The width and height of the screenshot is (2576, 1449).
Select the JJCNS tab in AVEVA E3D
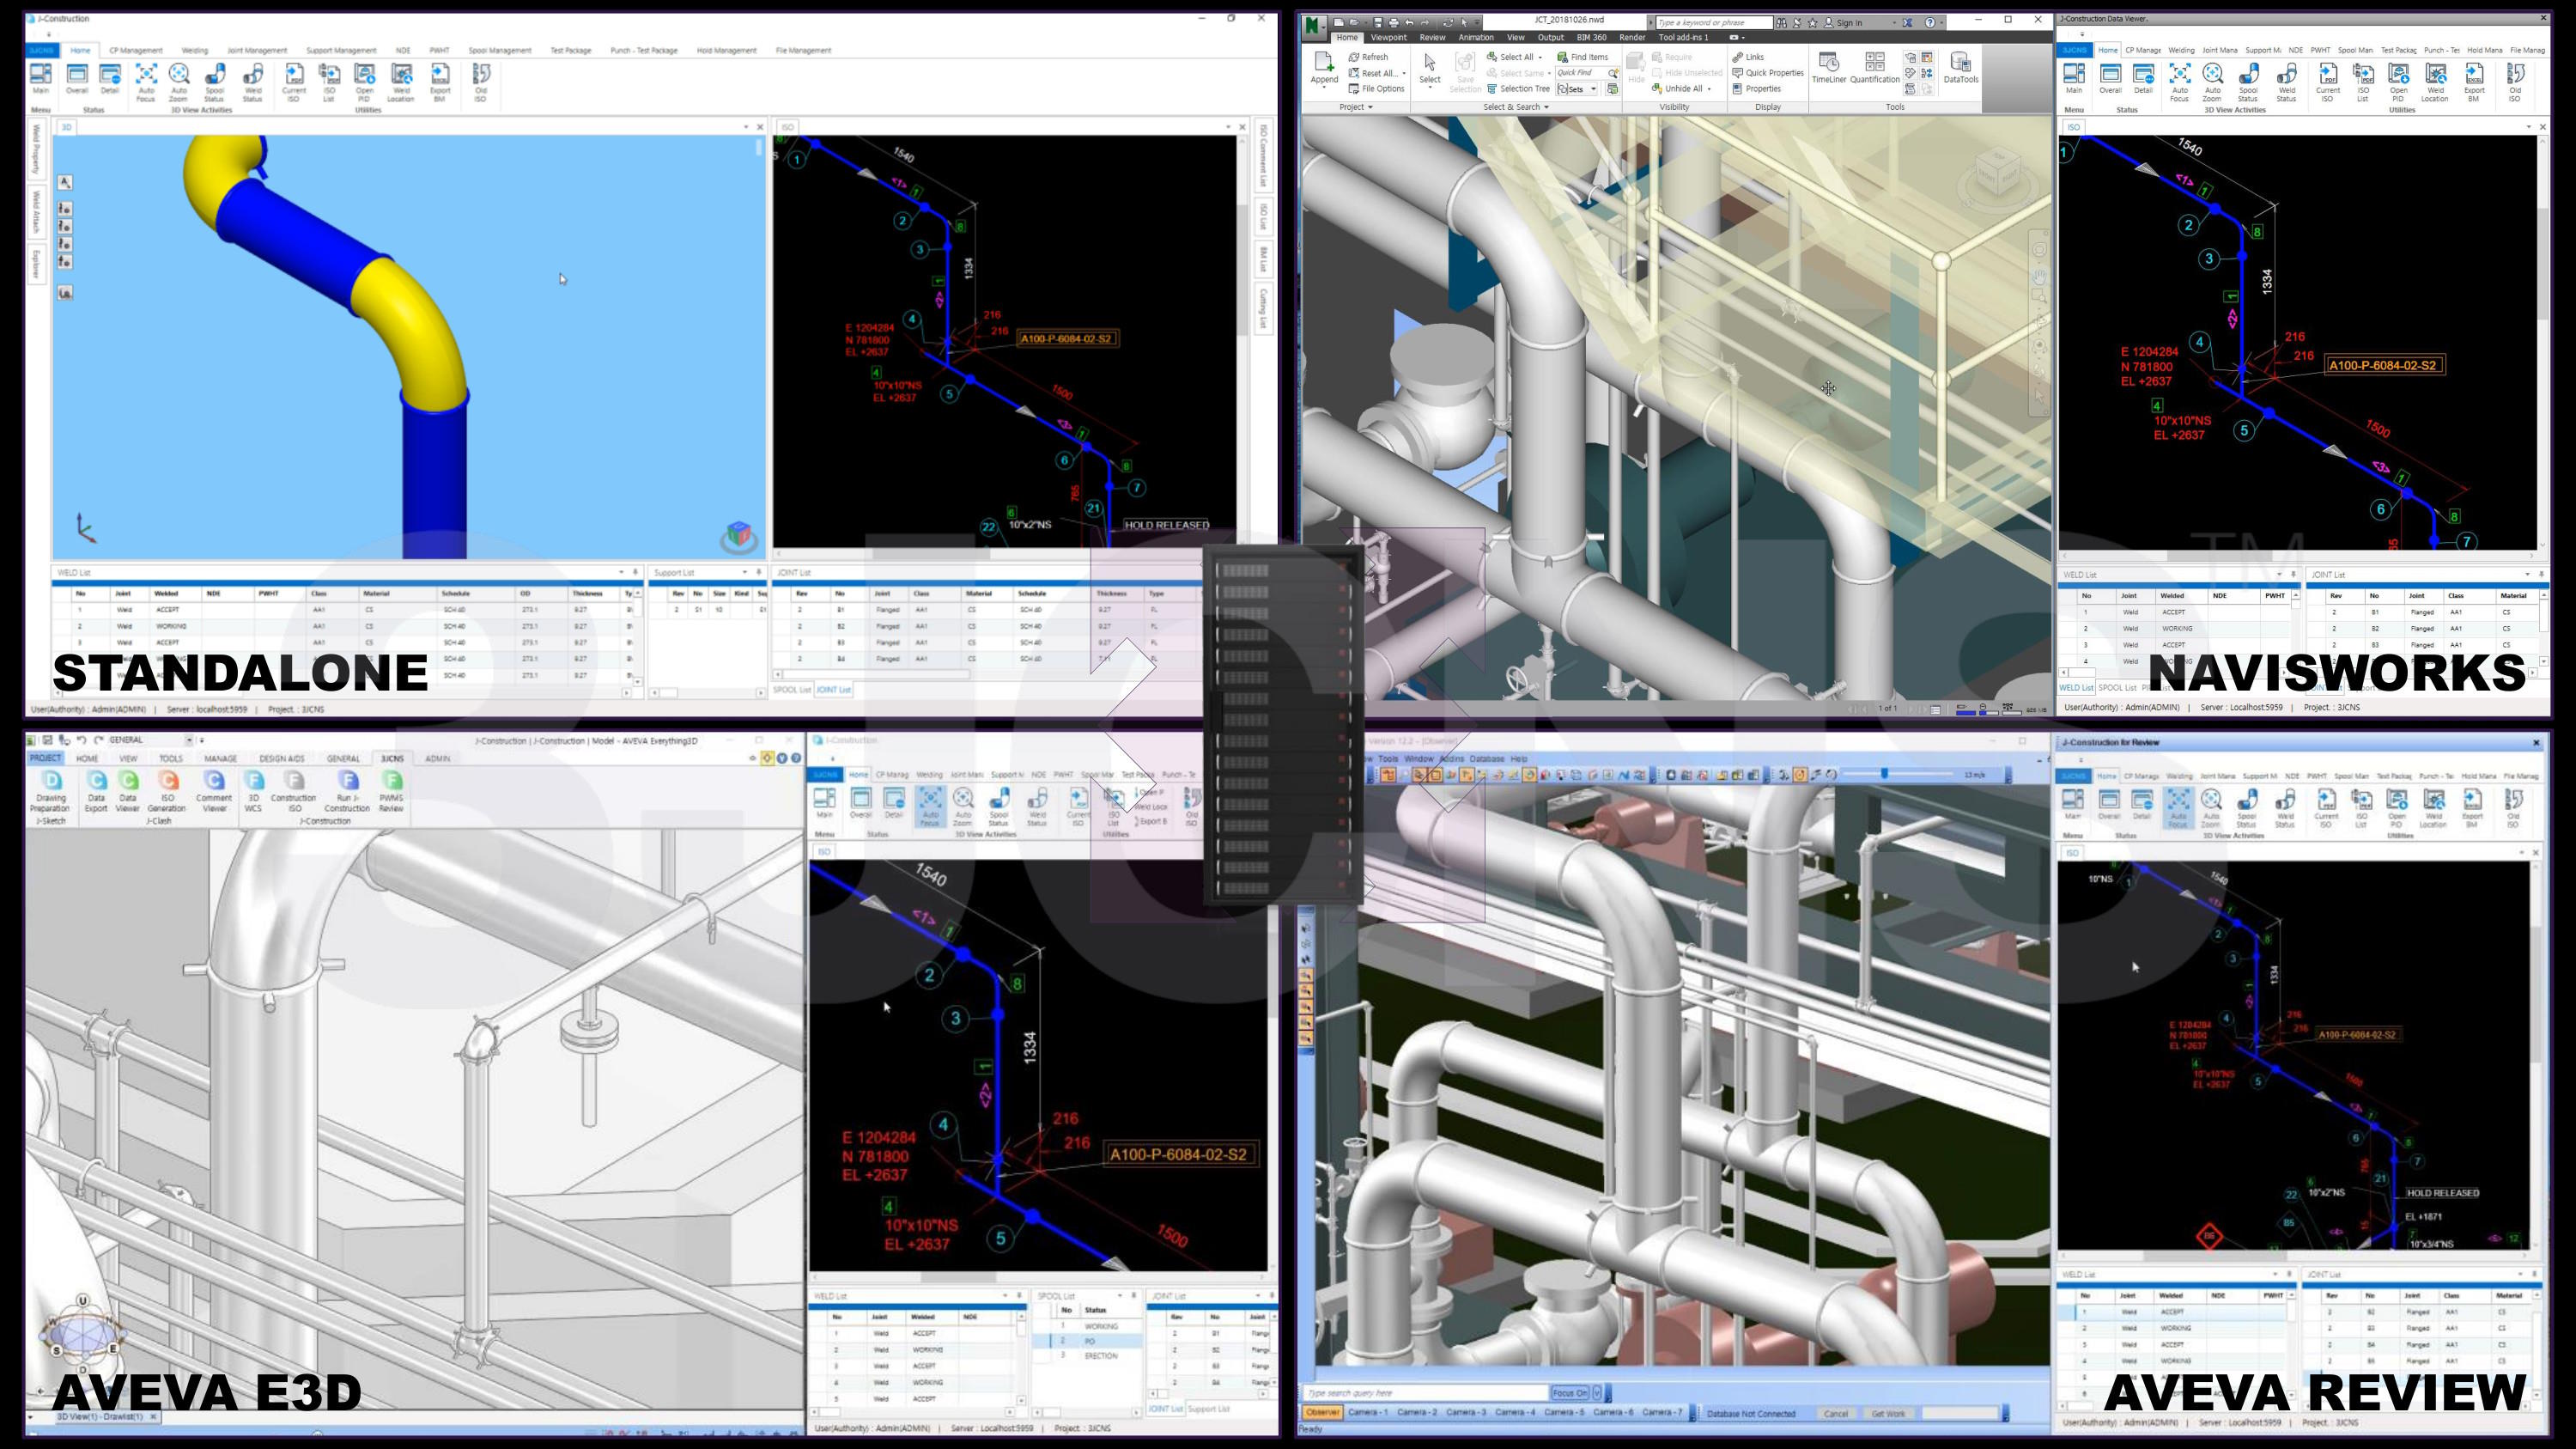(x=391, y=758)
